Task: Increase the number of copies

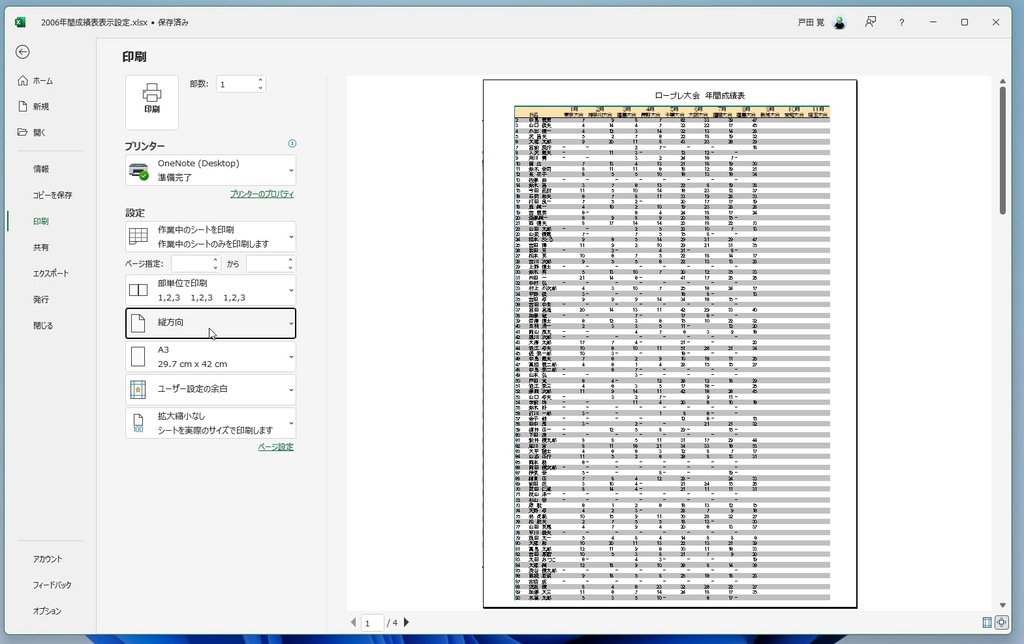Action: [261, 80]
